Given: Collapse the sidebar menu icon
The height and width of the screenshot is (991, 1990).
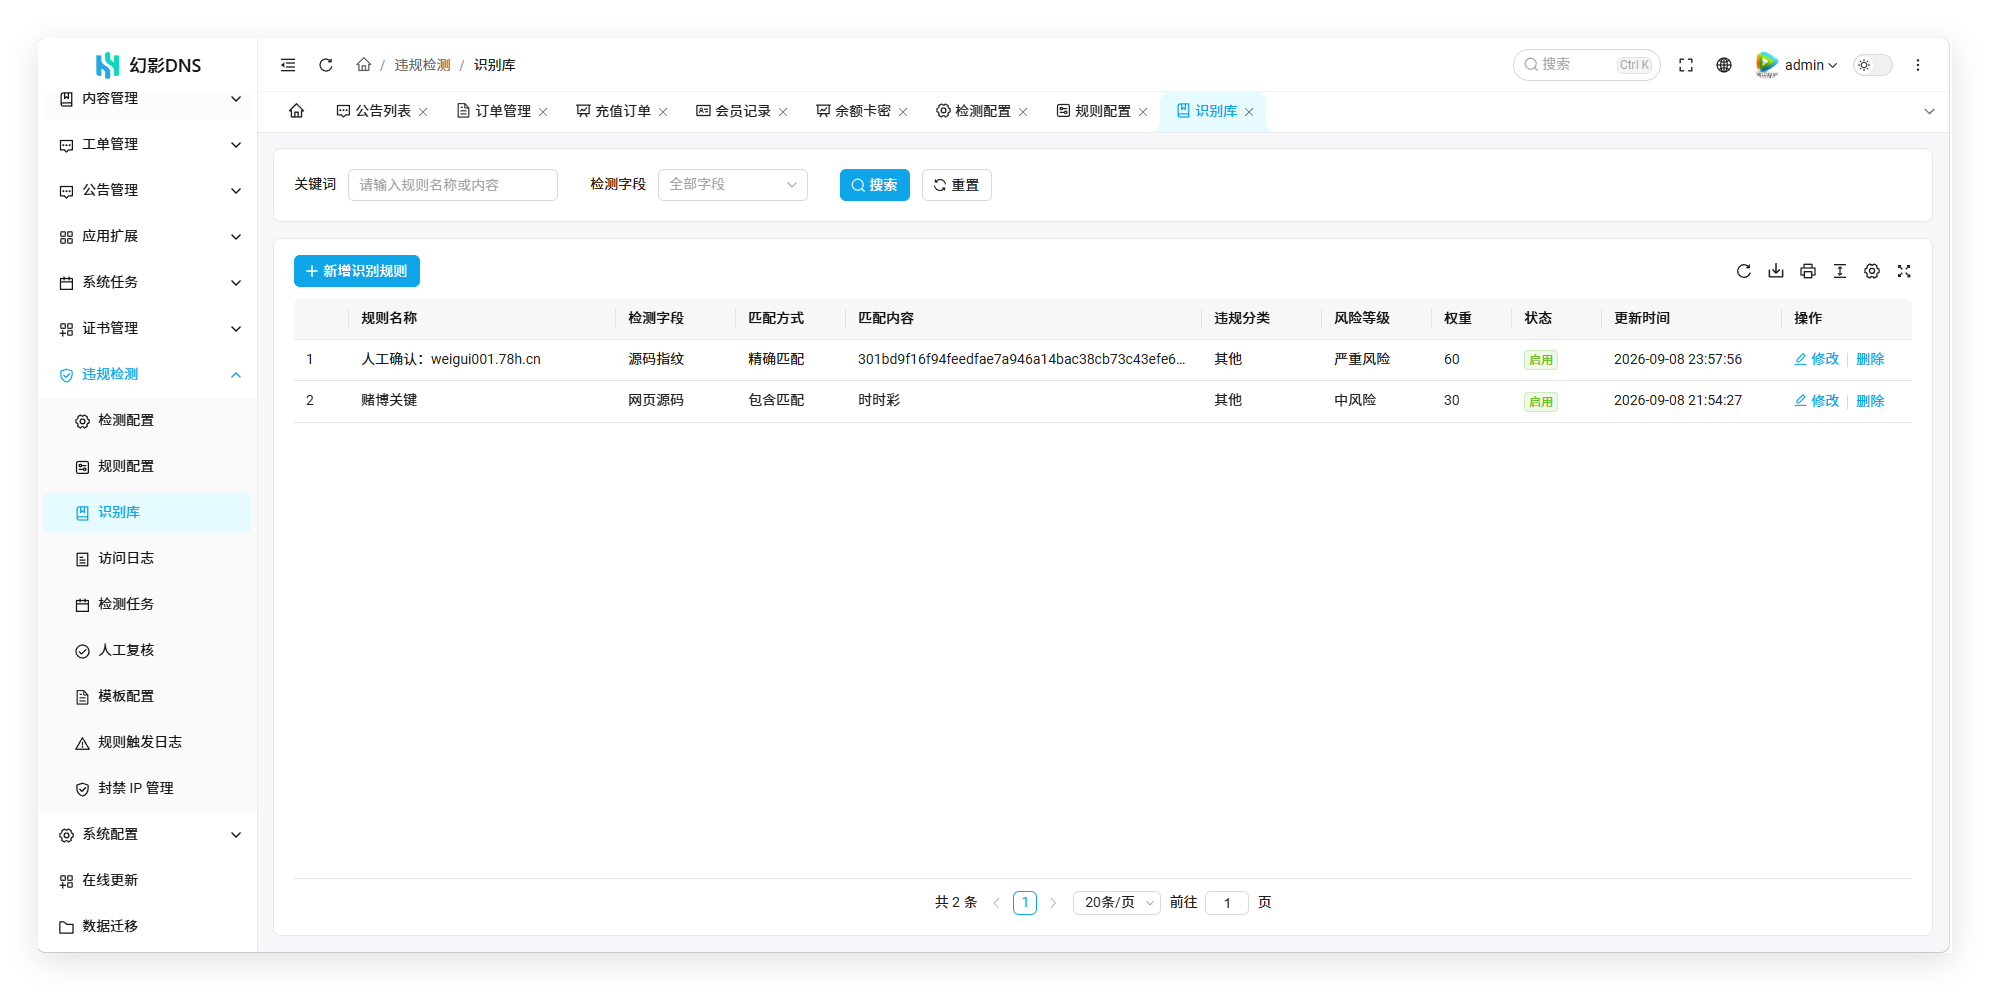Looking at the screenshot, I should 288,65.
